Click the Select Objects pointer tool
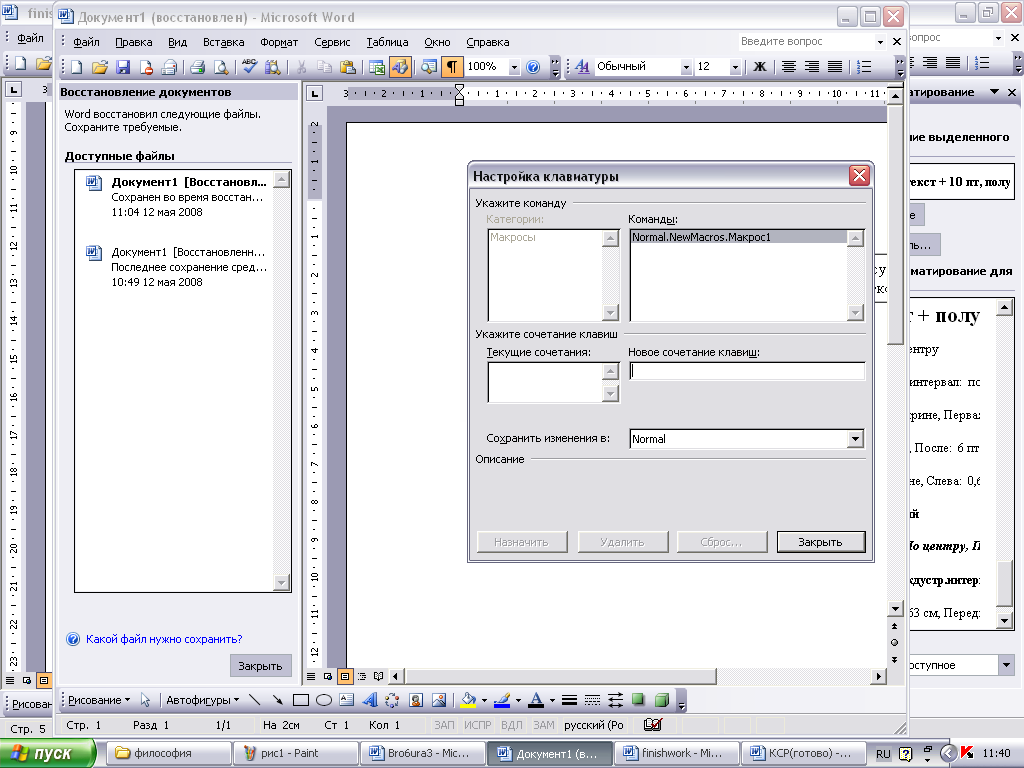This screenshot has width=1024, height=768. [145, 700]
